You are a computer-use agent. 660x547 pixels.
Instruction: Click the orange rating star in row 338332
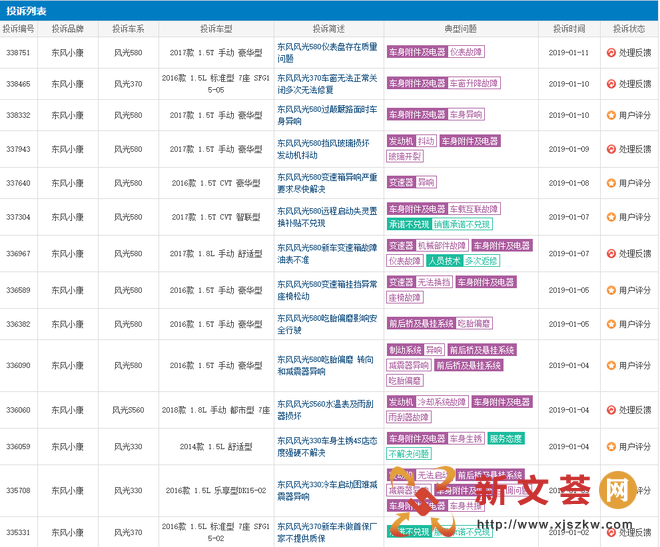pyautogui.click(x=611, y=115)
